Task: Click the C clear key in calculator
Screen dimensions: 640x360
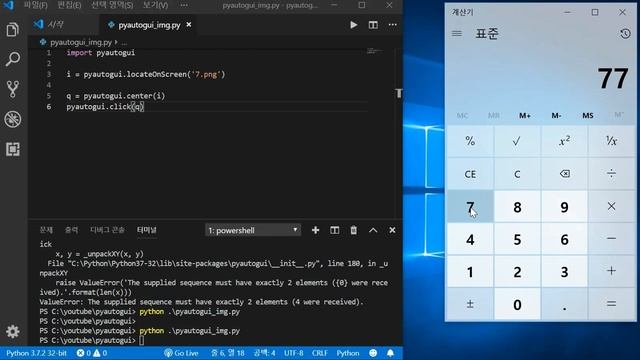Action: [517, 174]
